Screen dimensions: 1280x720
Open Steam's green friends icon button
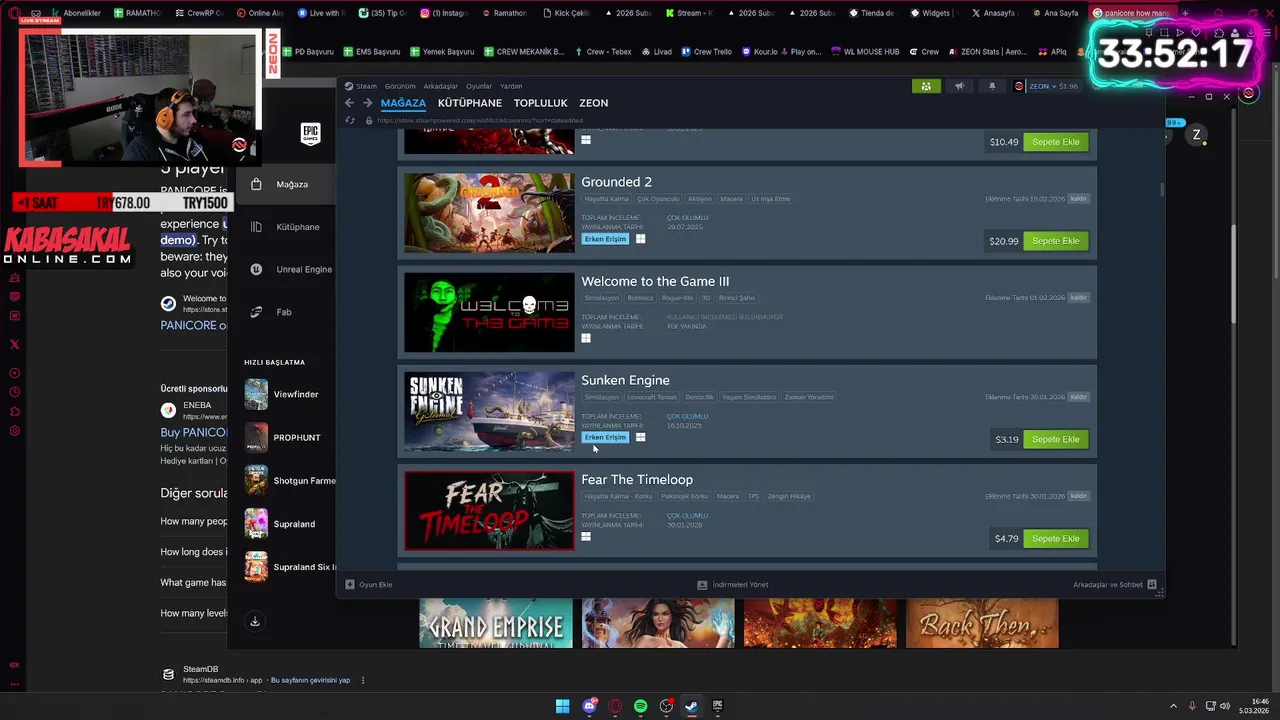click(926, 86)
